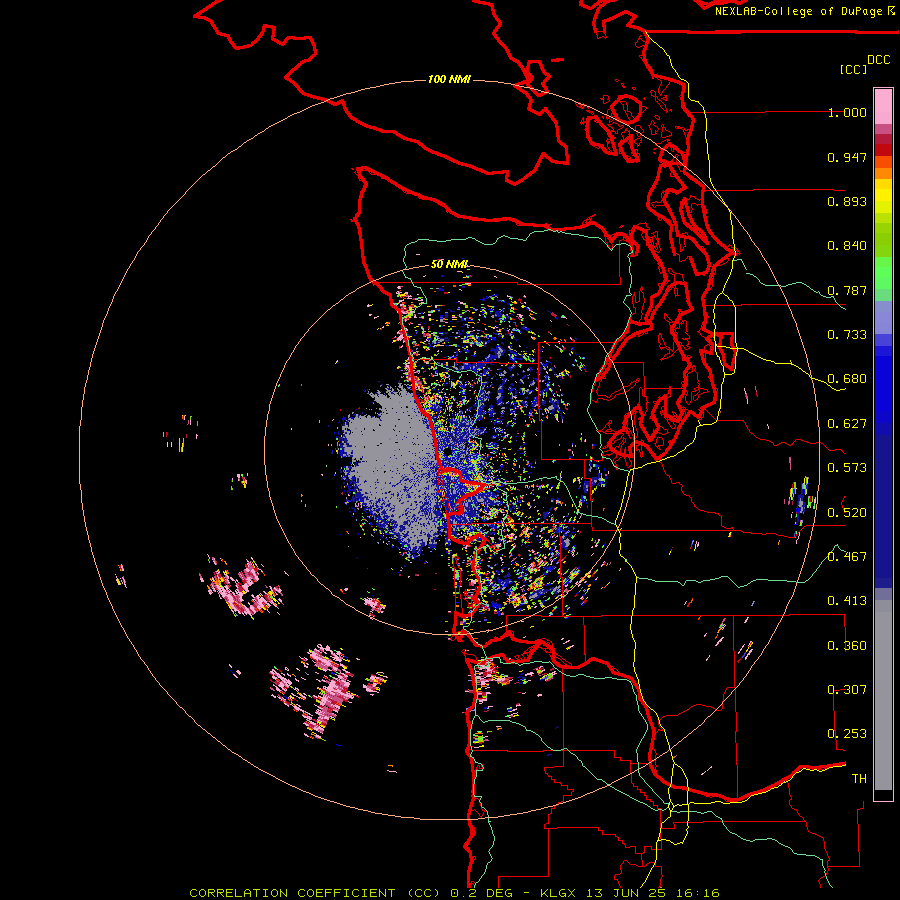Image resolution: width=900 pixels, height=900 pixels.
Task: Select the 0.467 legend value
Action: point(847,557)
